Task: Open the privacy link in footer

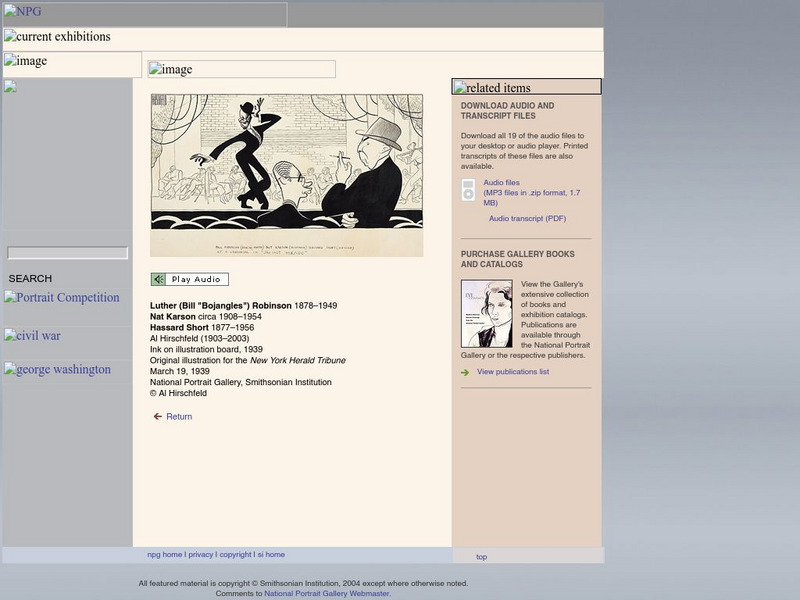Action: pos(201,555)
